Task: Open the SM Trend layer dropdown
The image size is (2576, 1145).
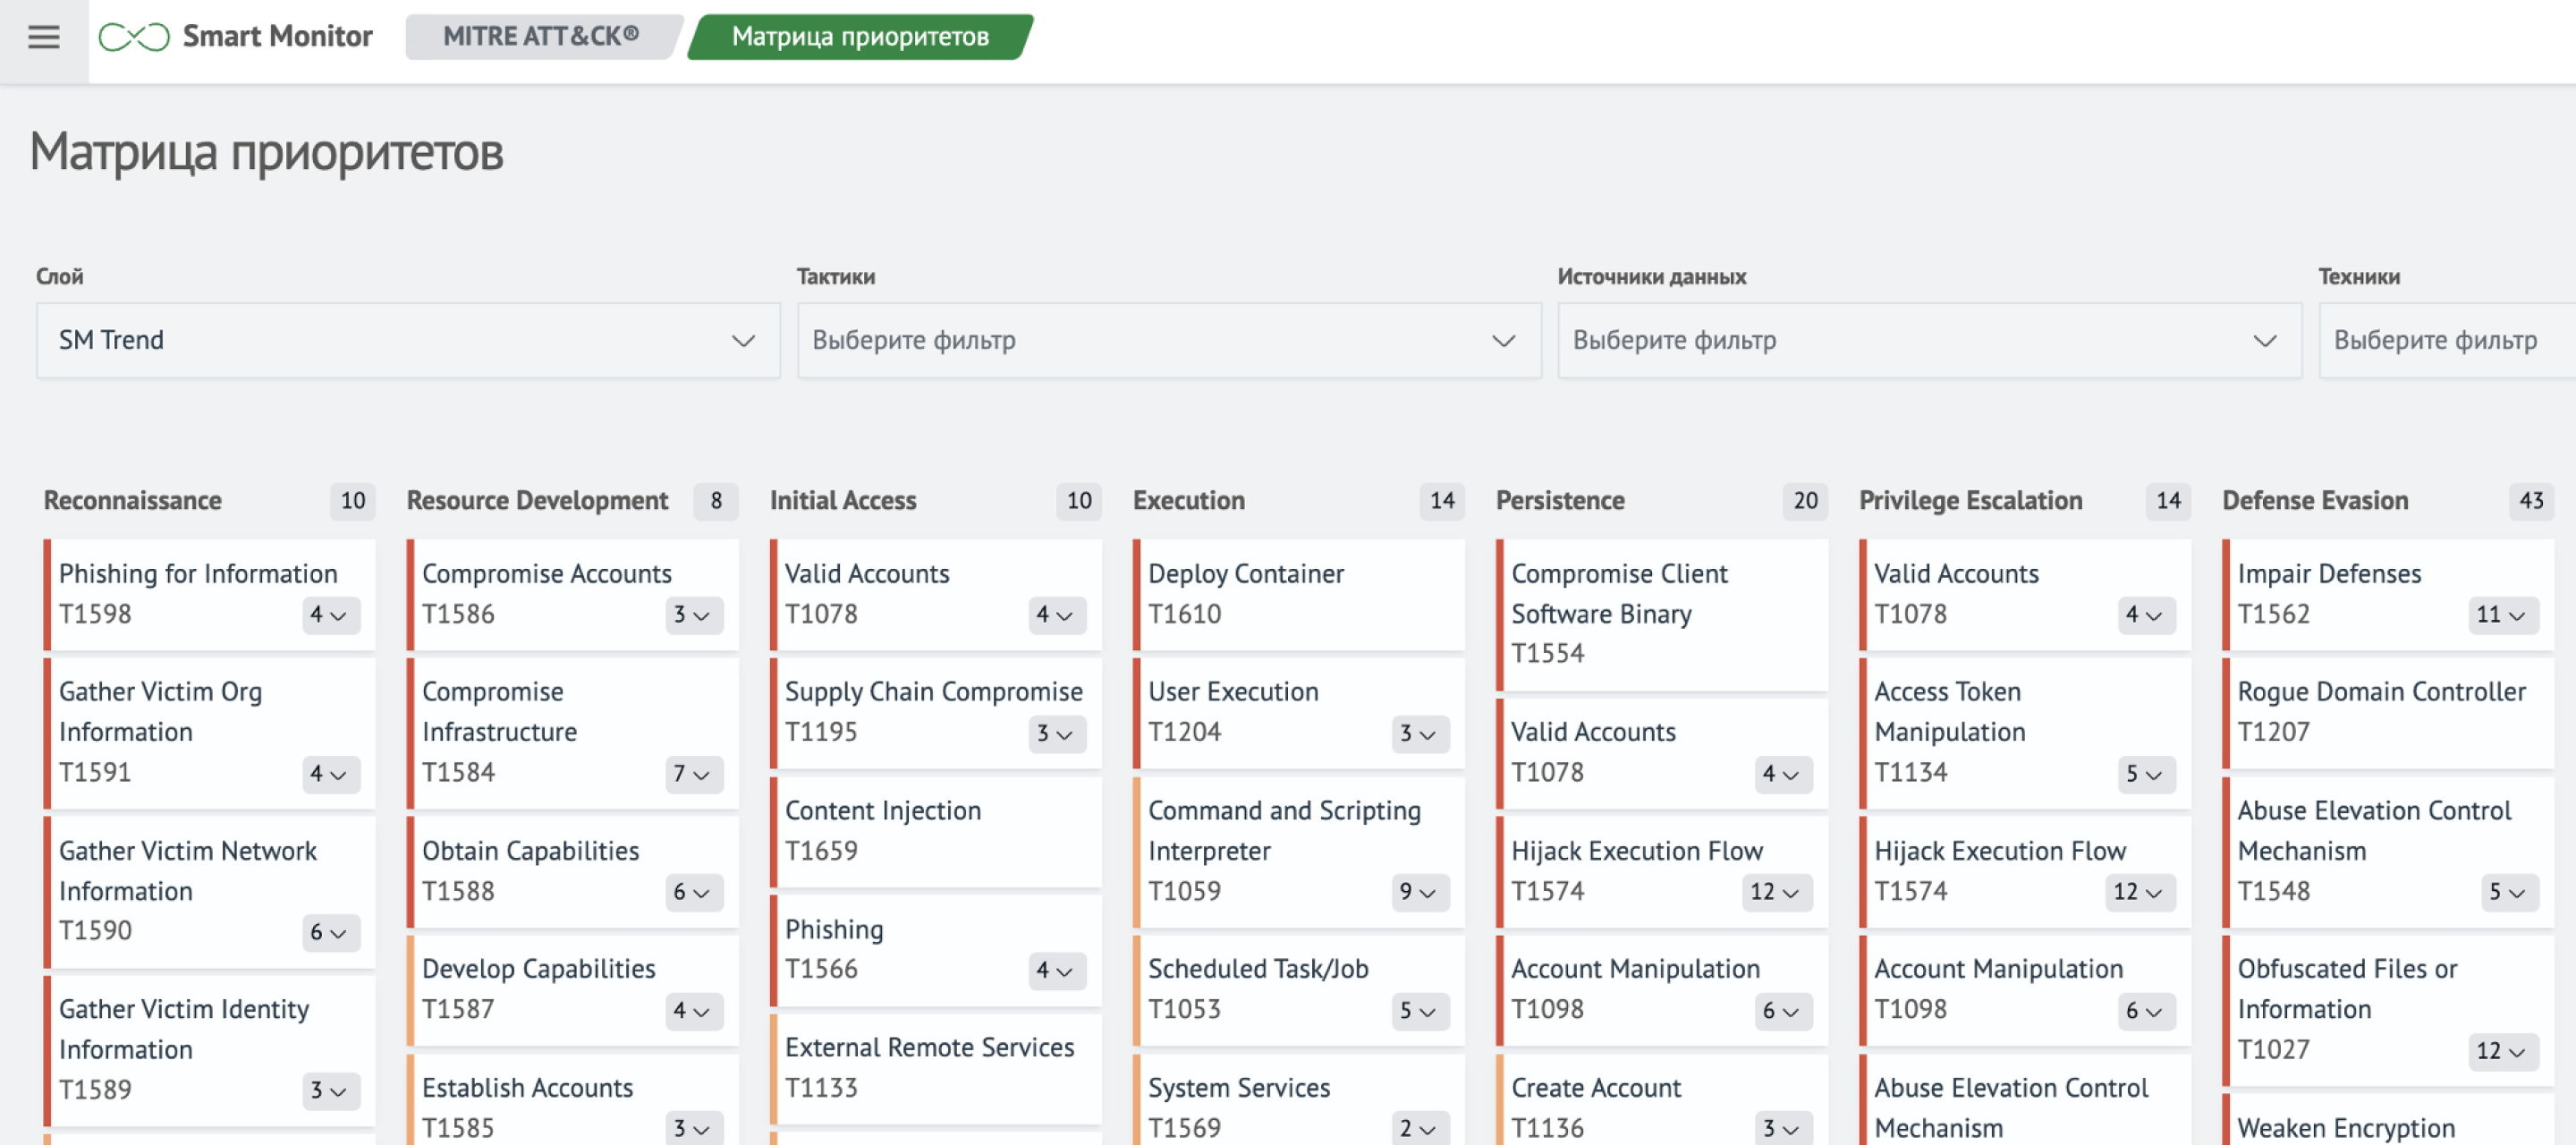Action: [x=407, y=340]
